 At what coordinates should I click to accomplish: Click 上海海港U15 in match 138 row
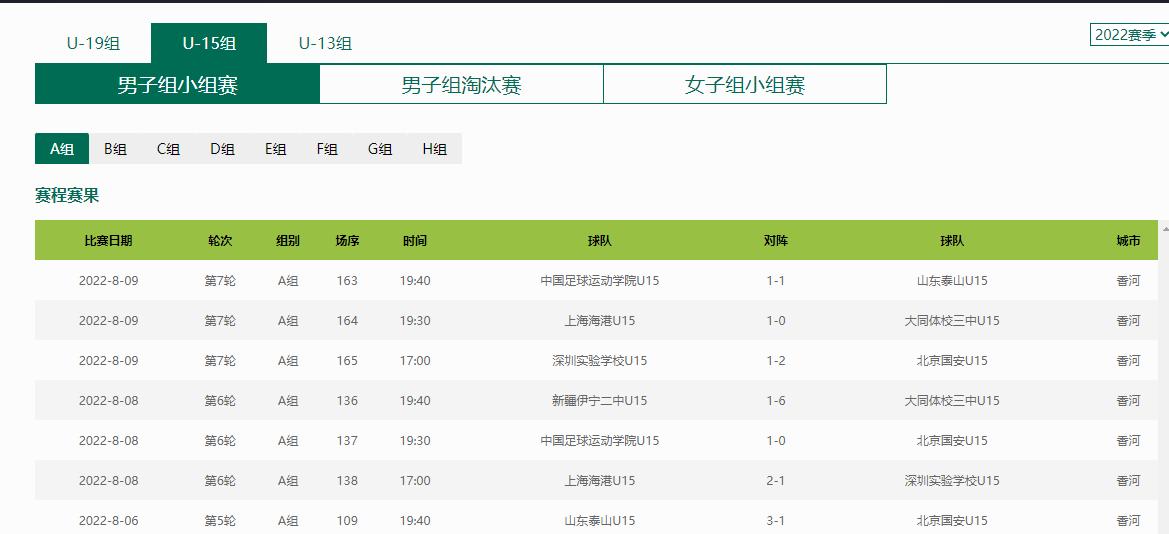tap(600, 480)
